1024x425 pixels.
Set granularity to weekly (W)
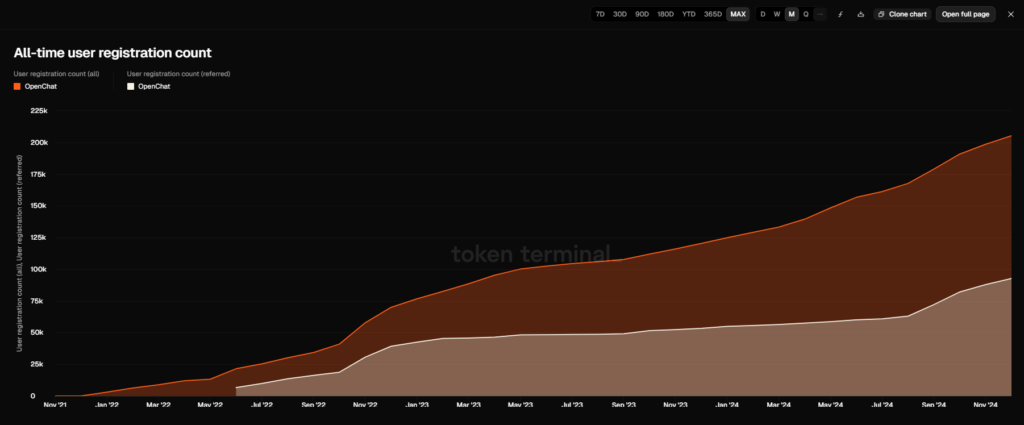point(777,14)
